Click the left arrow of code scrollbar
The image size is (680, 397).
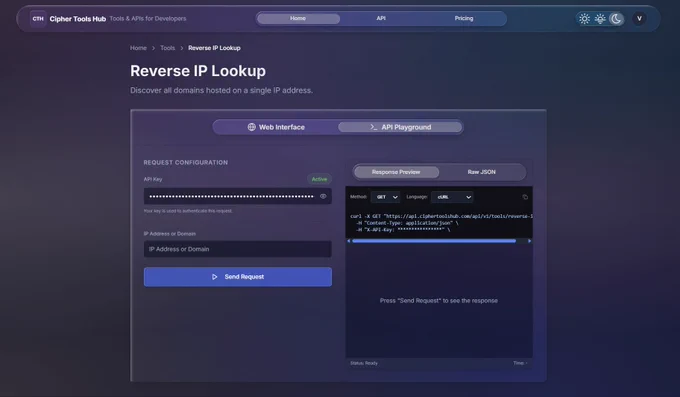point(349,241)
